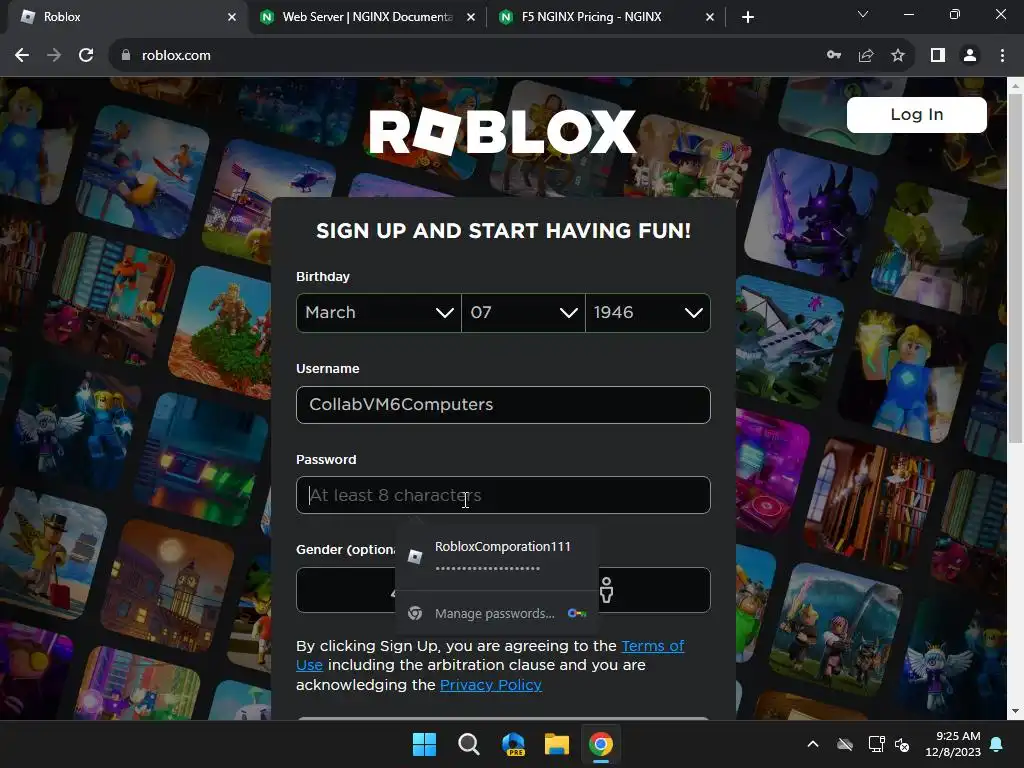Screen dimensions: 1024x768
Task: Open the browser side panel icon
Action: [x=938, y=56]
